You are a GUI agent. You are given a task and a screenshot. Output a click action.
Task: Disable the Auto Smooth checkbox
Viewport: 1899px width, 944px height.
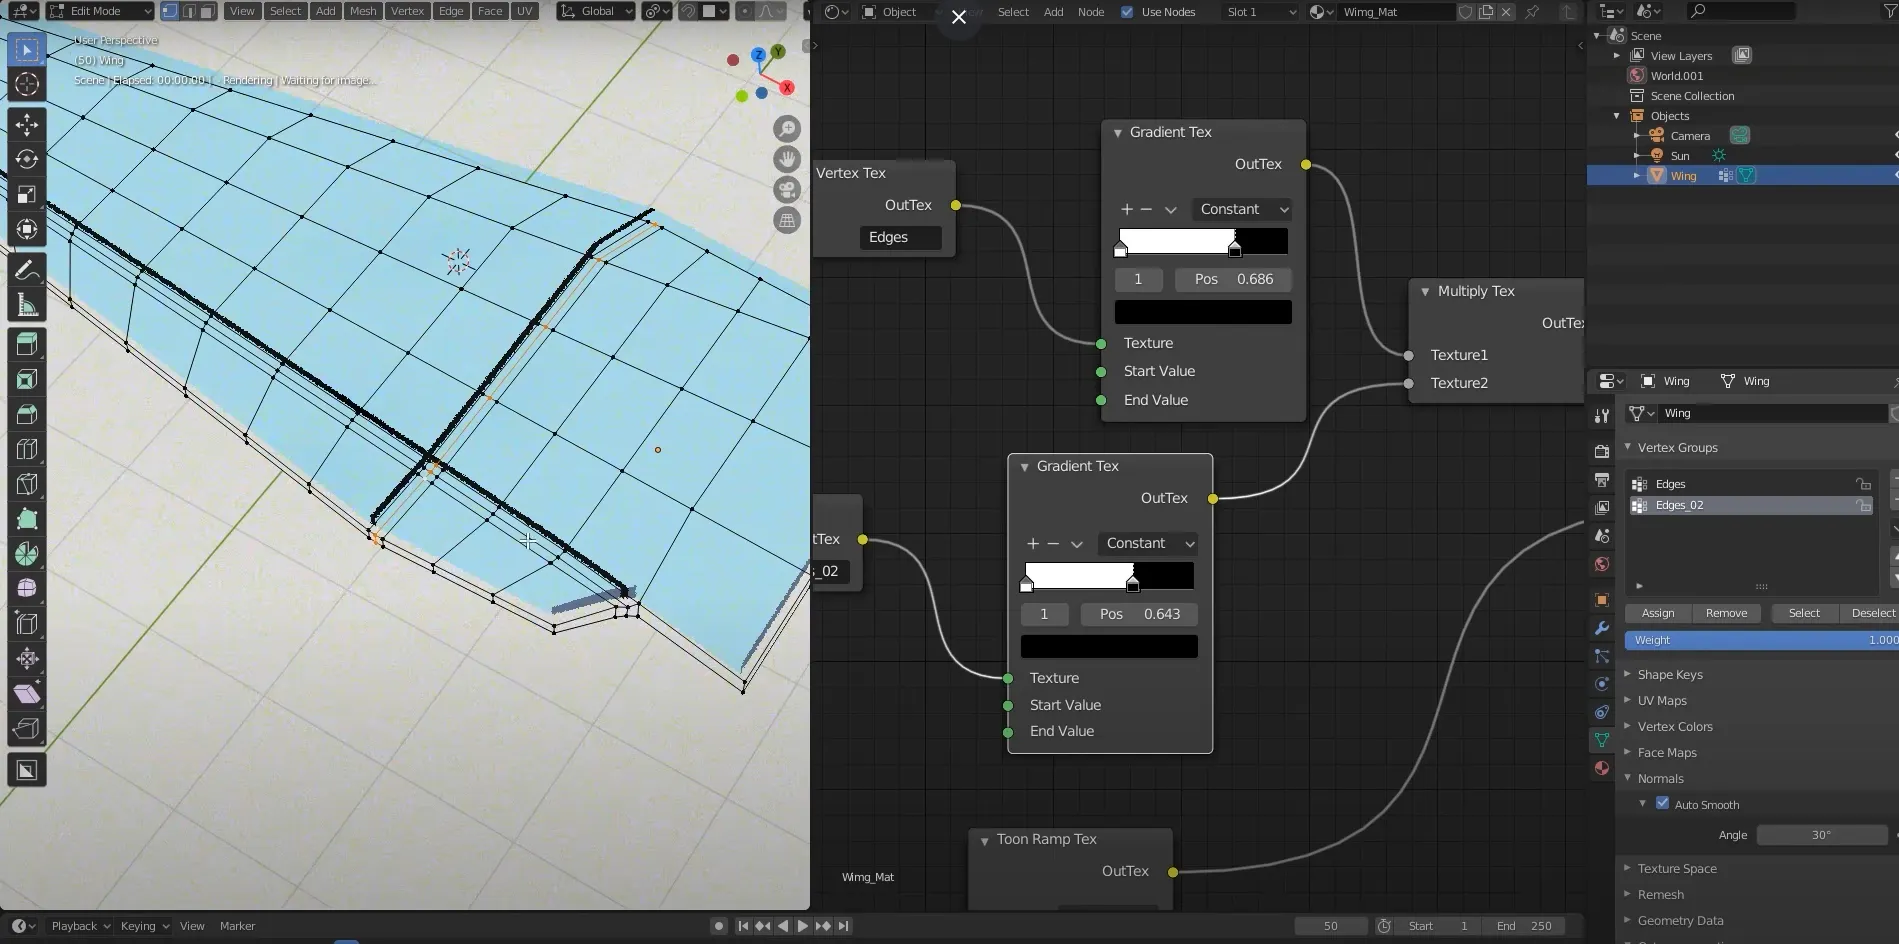[x=1662, y=803]
